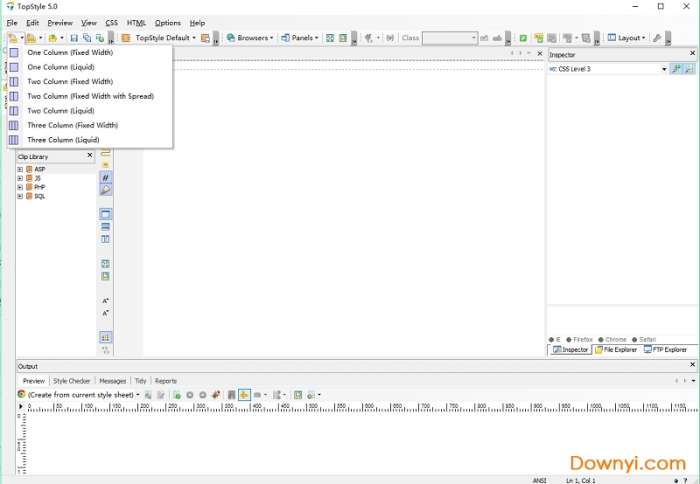Click the Class input field in the toolbar

448,38
